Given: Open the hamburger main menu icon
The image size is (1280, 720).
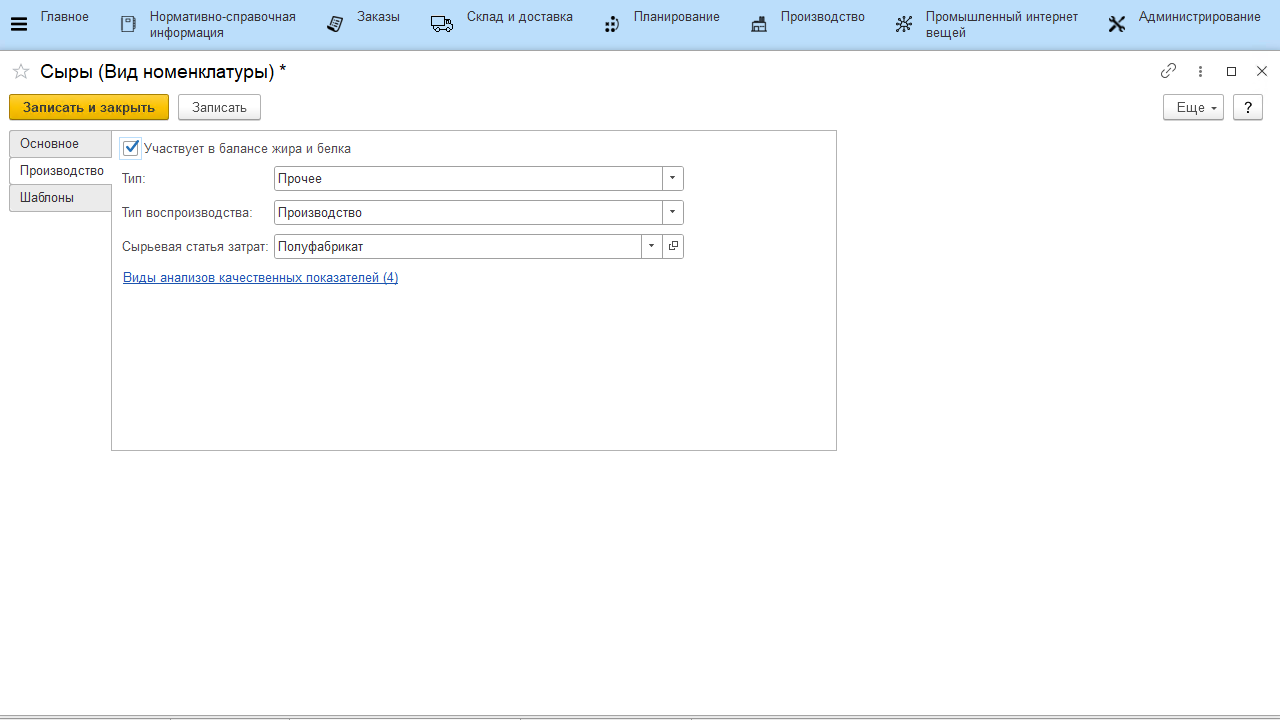Looking at the screenshot, I should tap(18, 24).
